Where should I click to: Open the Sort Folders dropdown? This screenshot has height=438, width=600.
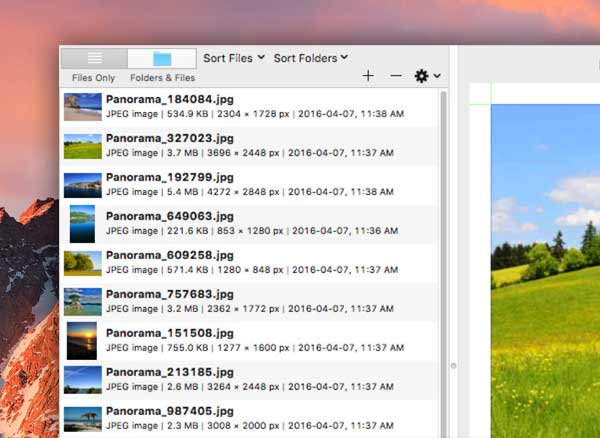[311, 58]
